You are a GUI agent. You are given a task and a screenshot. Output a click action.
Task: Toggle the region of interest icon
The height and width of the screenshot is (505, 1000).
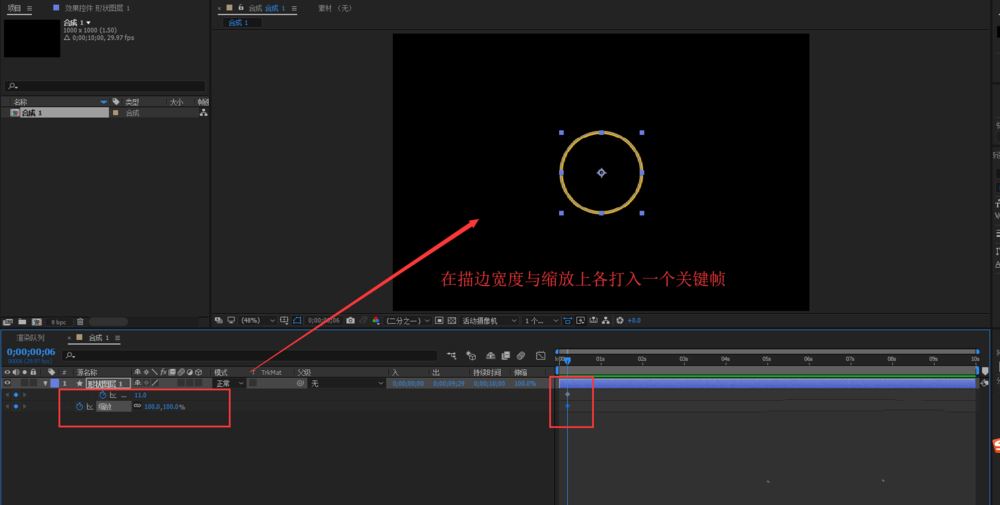click(x=439, y=321)
